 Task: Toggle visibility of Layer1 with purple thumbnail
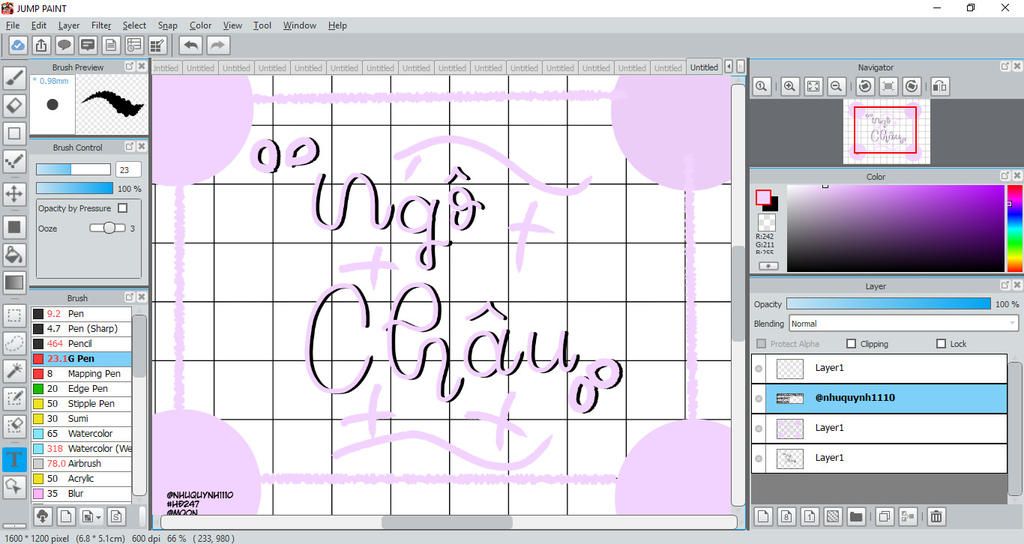[758, 428]
